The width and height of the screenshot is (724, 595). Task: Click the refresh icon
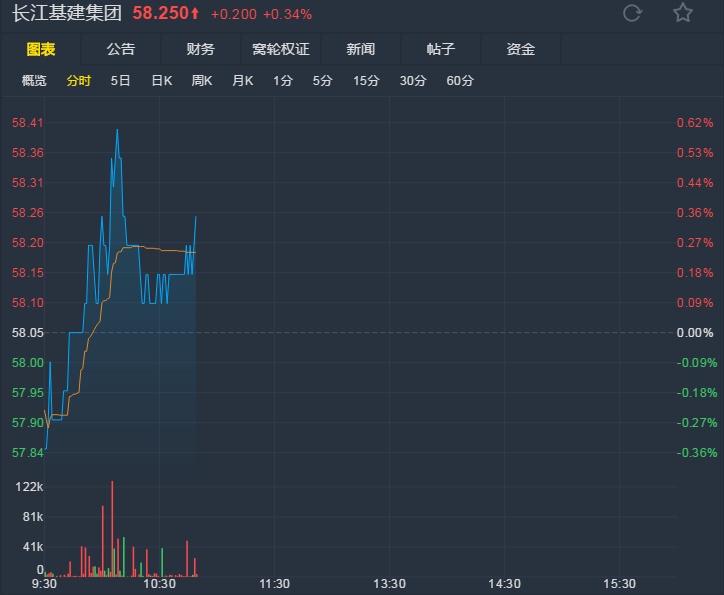click(632, 13)
